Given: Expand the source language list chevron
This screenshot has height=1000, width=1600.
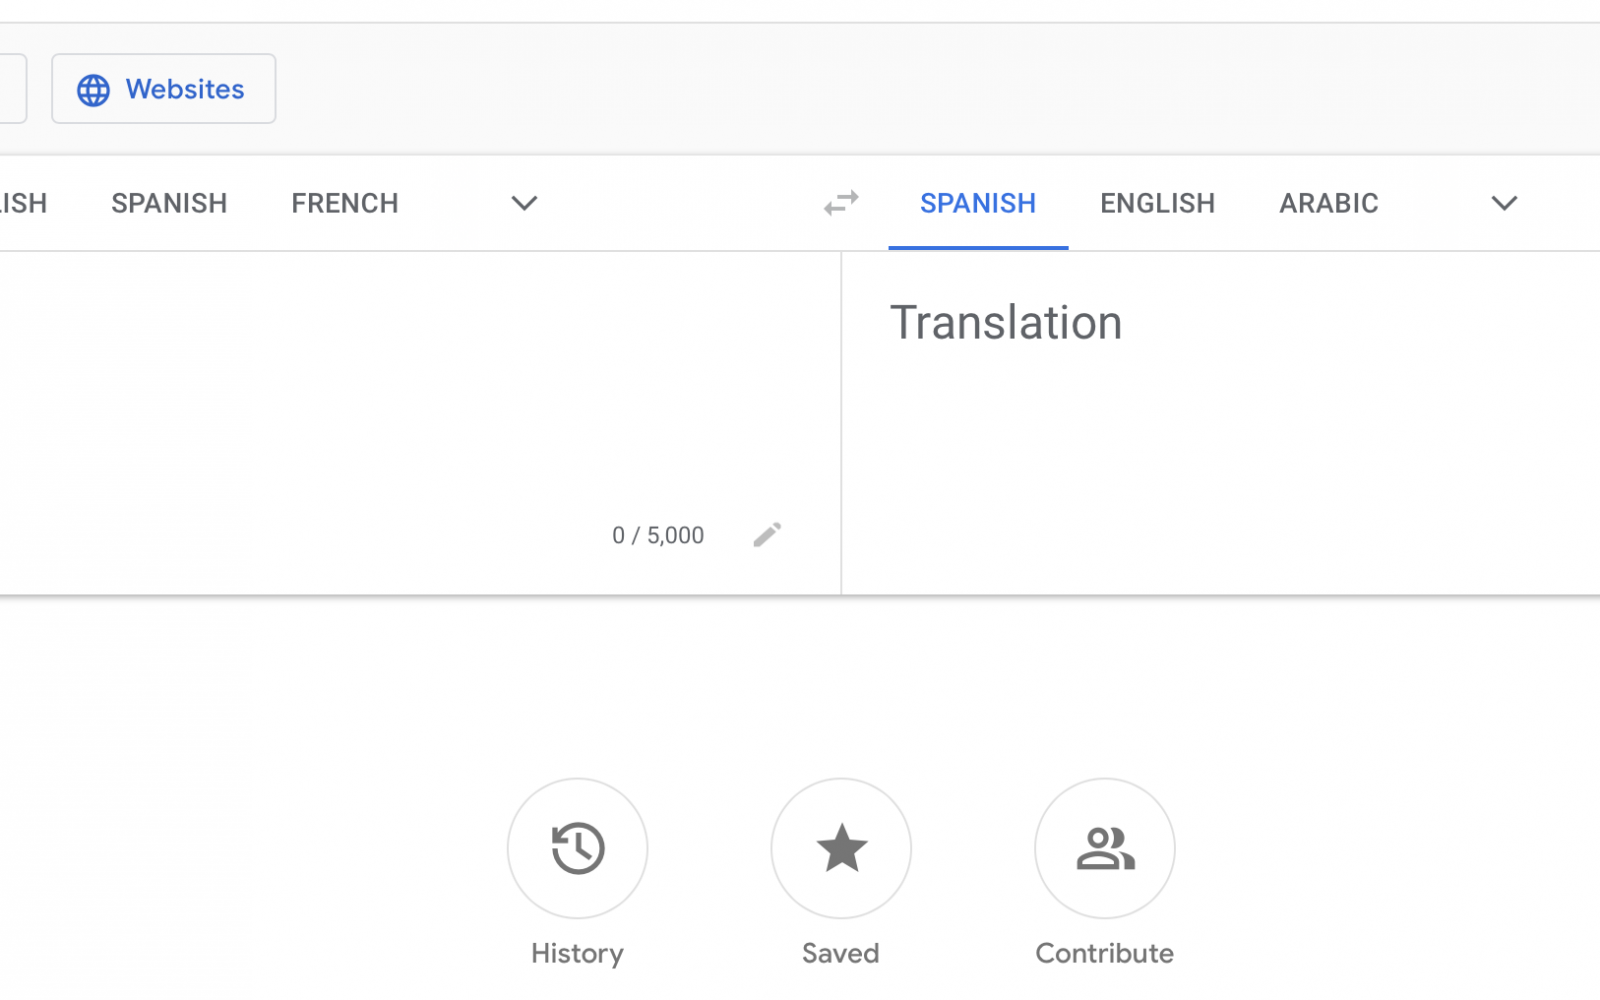Looking at the screenshot, I should (524, 203).
